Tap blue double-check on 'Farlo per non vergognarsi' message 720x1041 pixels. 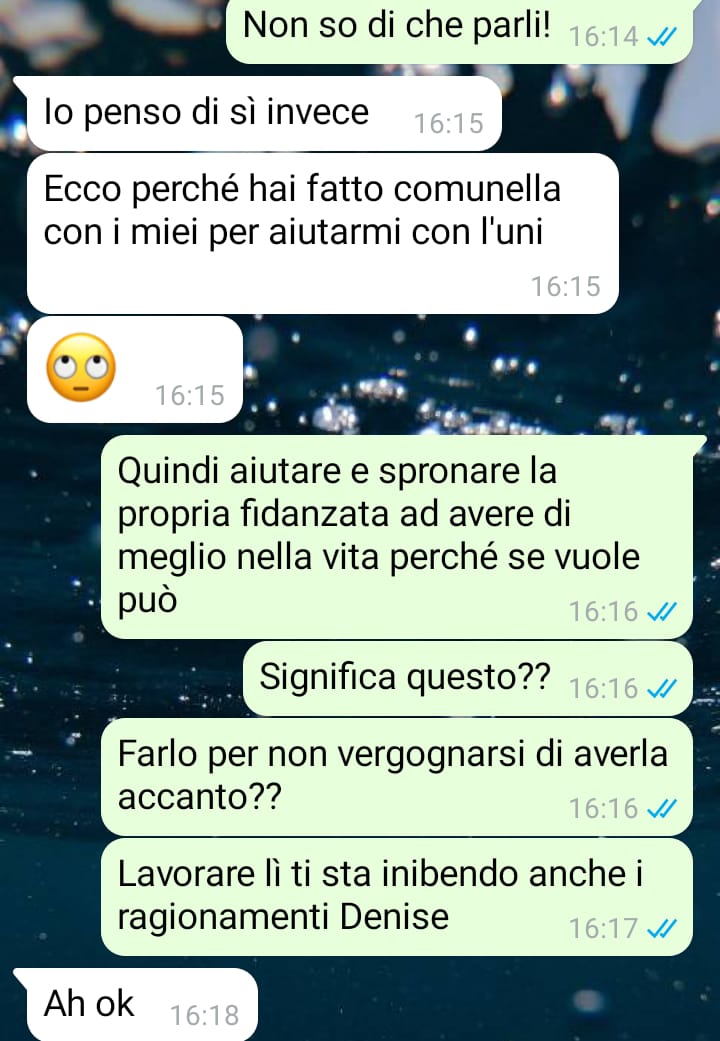pos(662,809)
